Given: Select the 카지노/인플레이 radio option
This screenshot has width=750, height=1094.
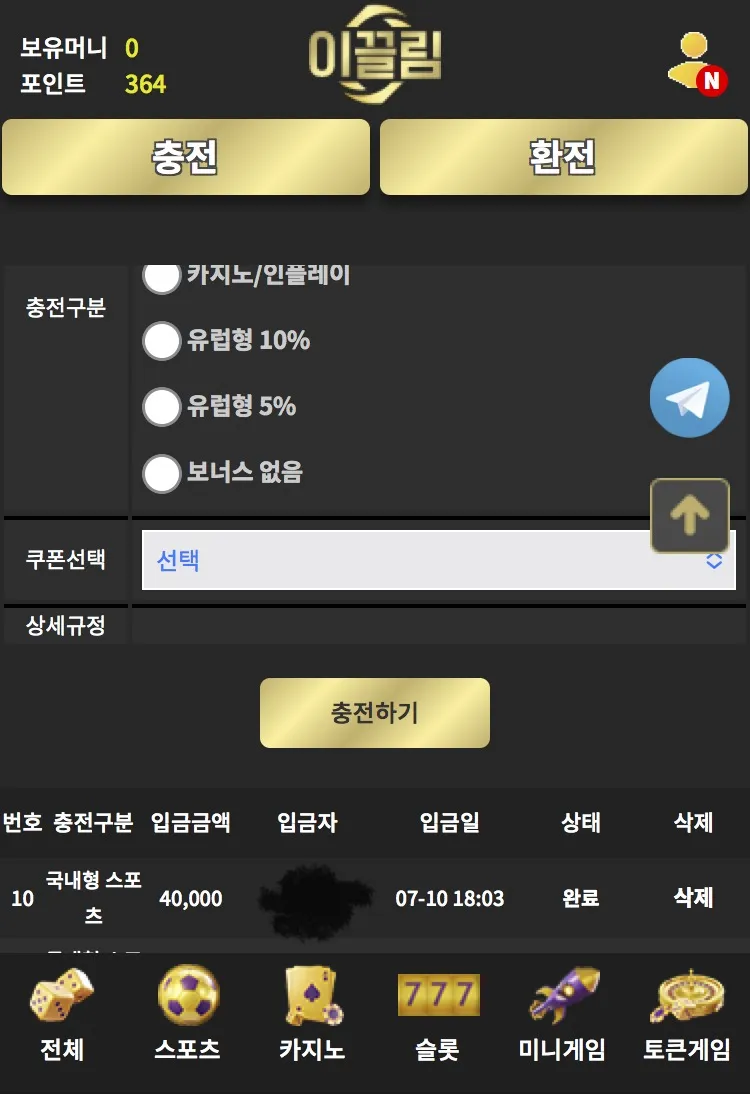Looking at the screenshot, I should (162, 277).
